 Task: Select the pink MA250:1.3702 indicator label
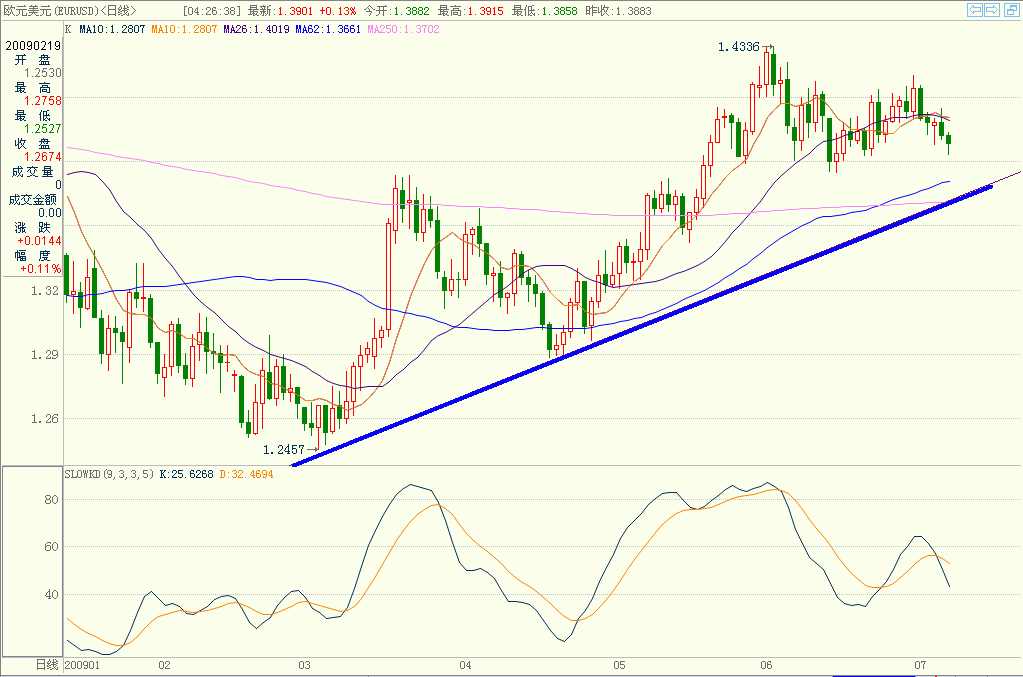(403, 29)
